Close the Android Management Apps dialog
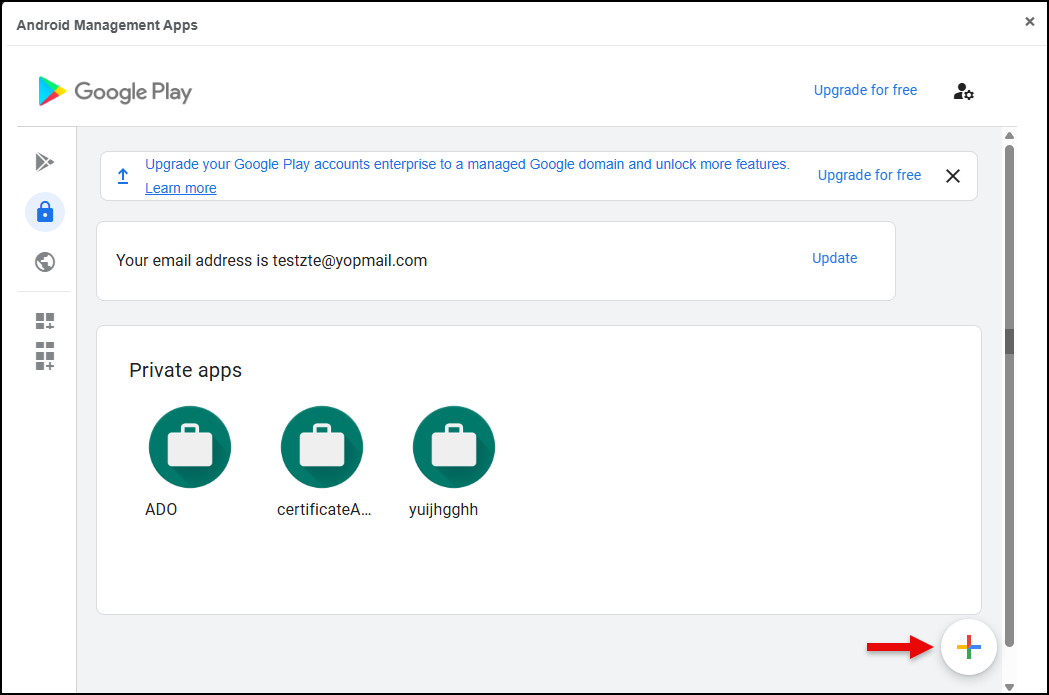This screenshot has width=1049, height=695. (1029, 21)
